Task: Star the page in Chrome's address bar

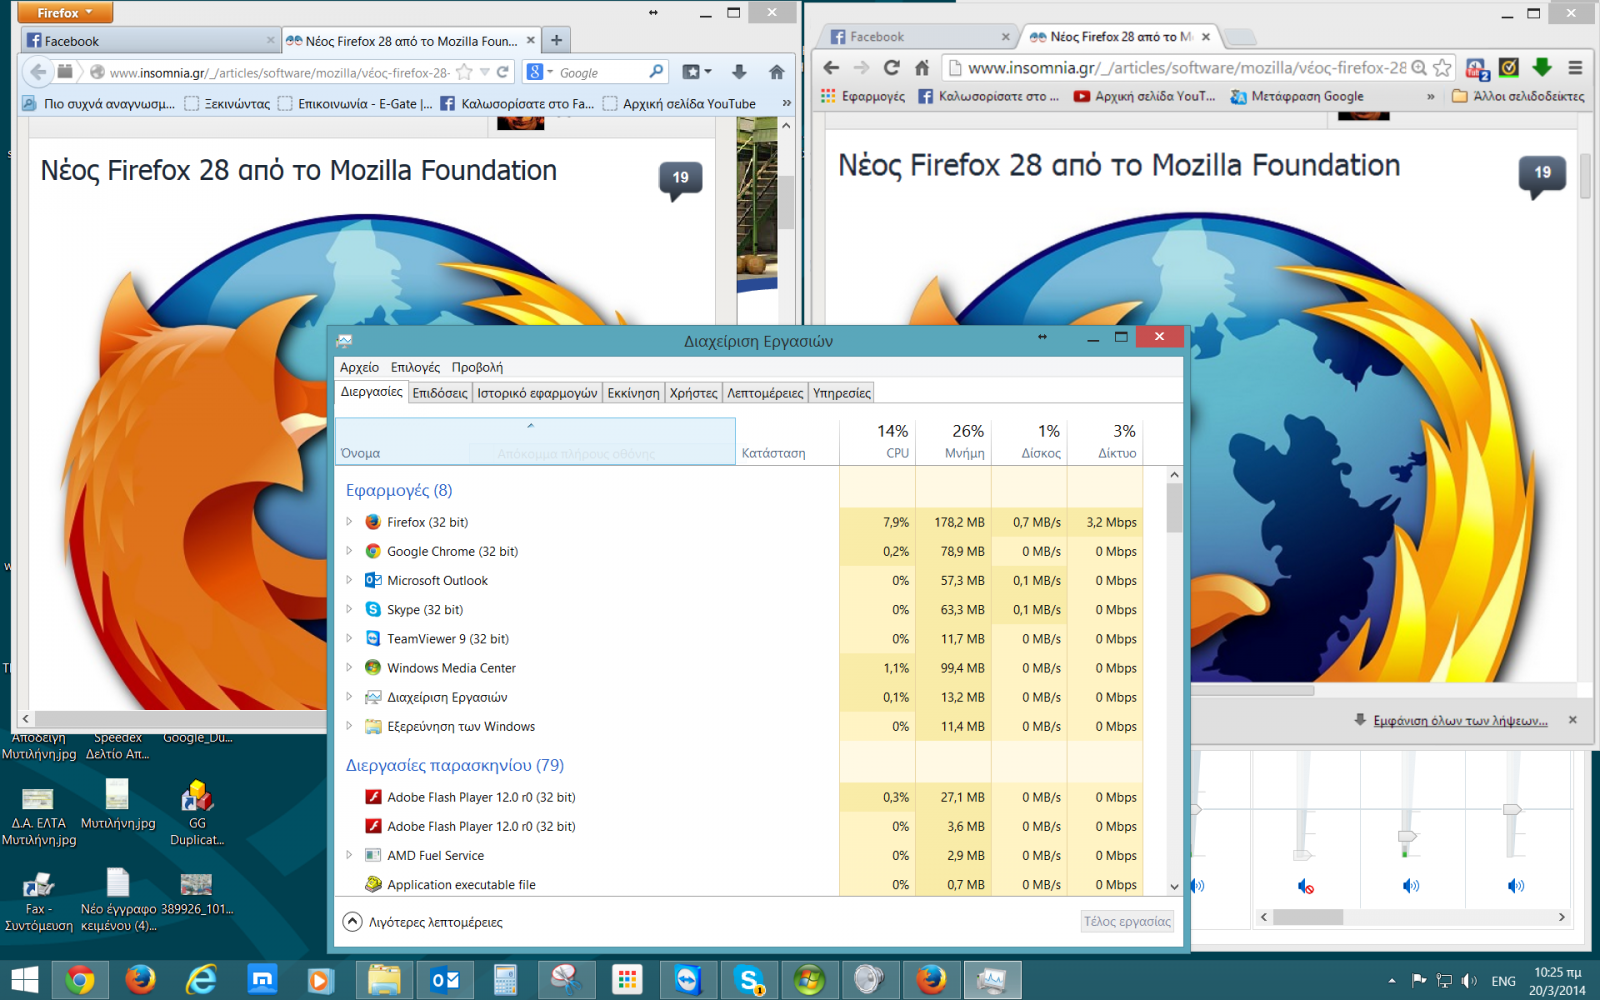Action: point(1442,68)
